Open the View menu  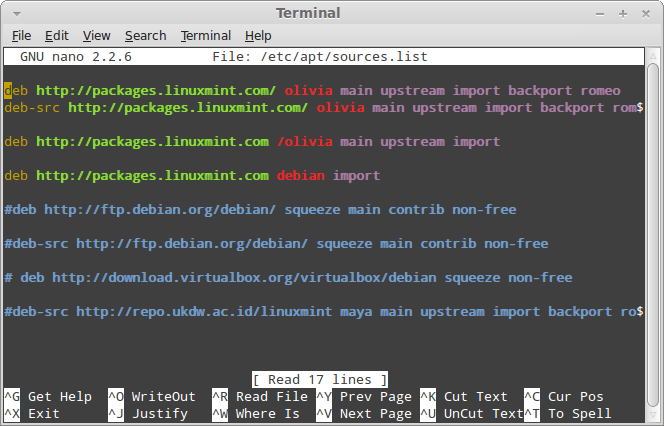coord(97,36)
